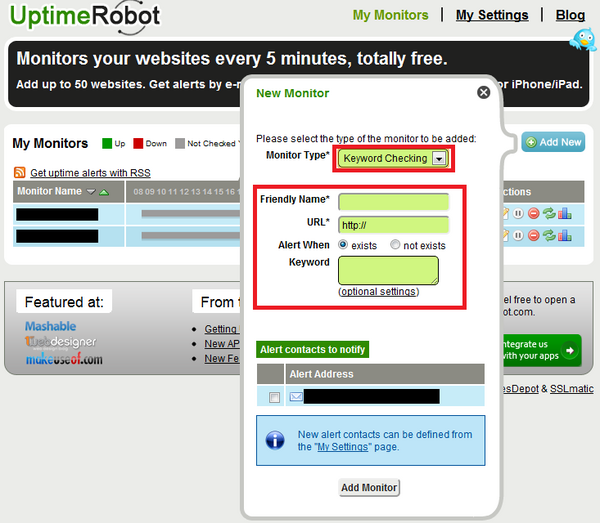The height and width of the screenshot is (523, 600).
Task: Check the alert contact email checkbox
Action: click(274, 397)
